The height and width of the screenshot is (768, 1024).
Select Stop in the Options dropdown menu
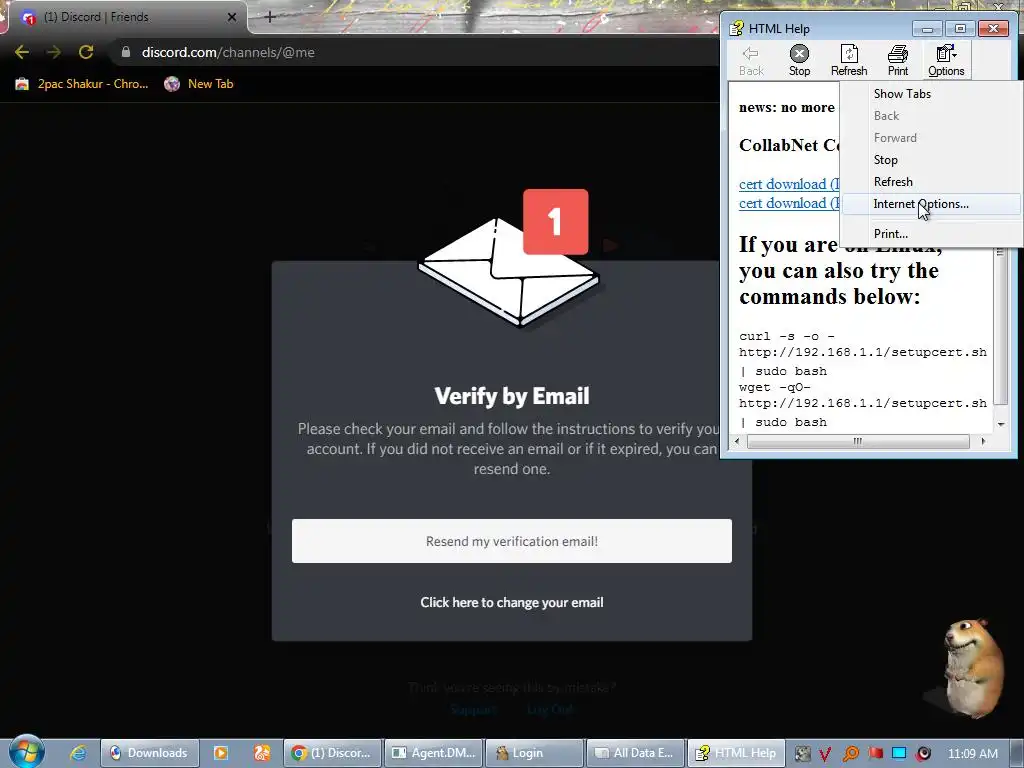pos(886,160)
